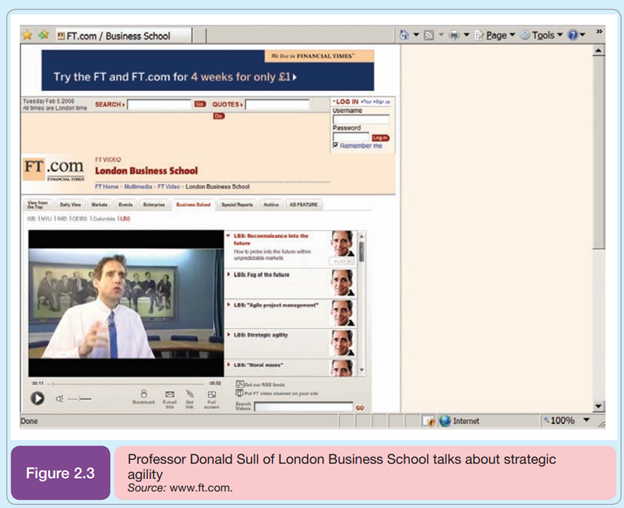Screen dimensions: 624x508
Task: Switch to the Daily View tab
Action: point(70,204)
